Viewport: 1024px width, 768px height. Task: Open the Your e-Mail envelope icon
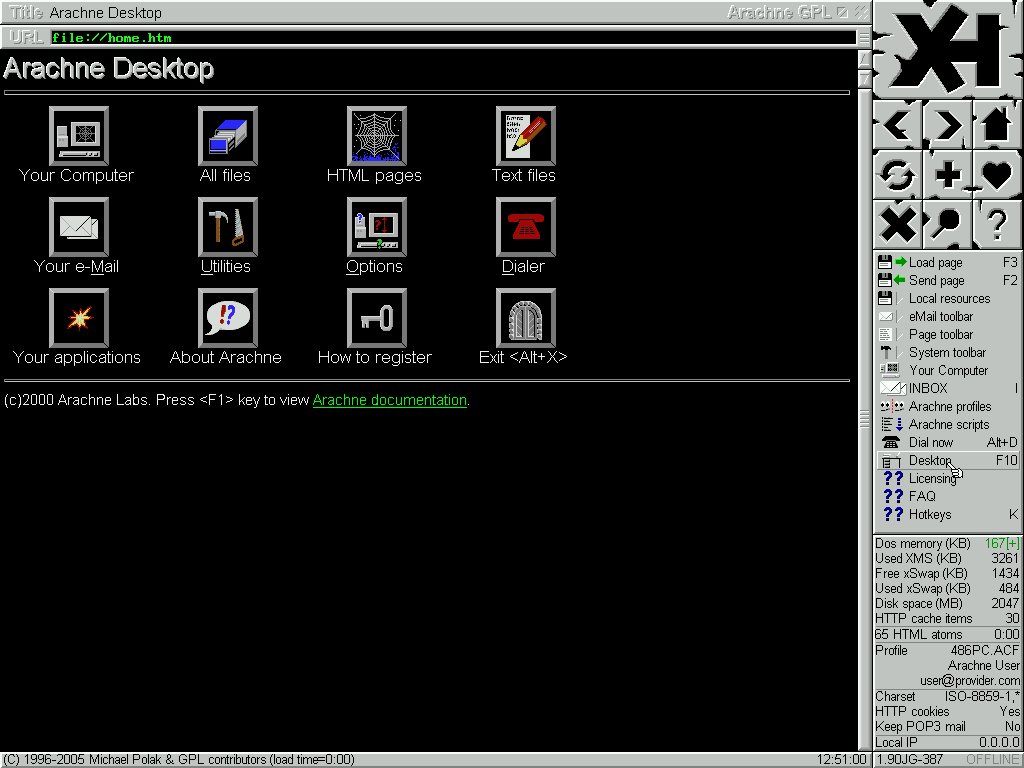click(78, 227)
